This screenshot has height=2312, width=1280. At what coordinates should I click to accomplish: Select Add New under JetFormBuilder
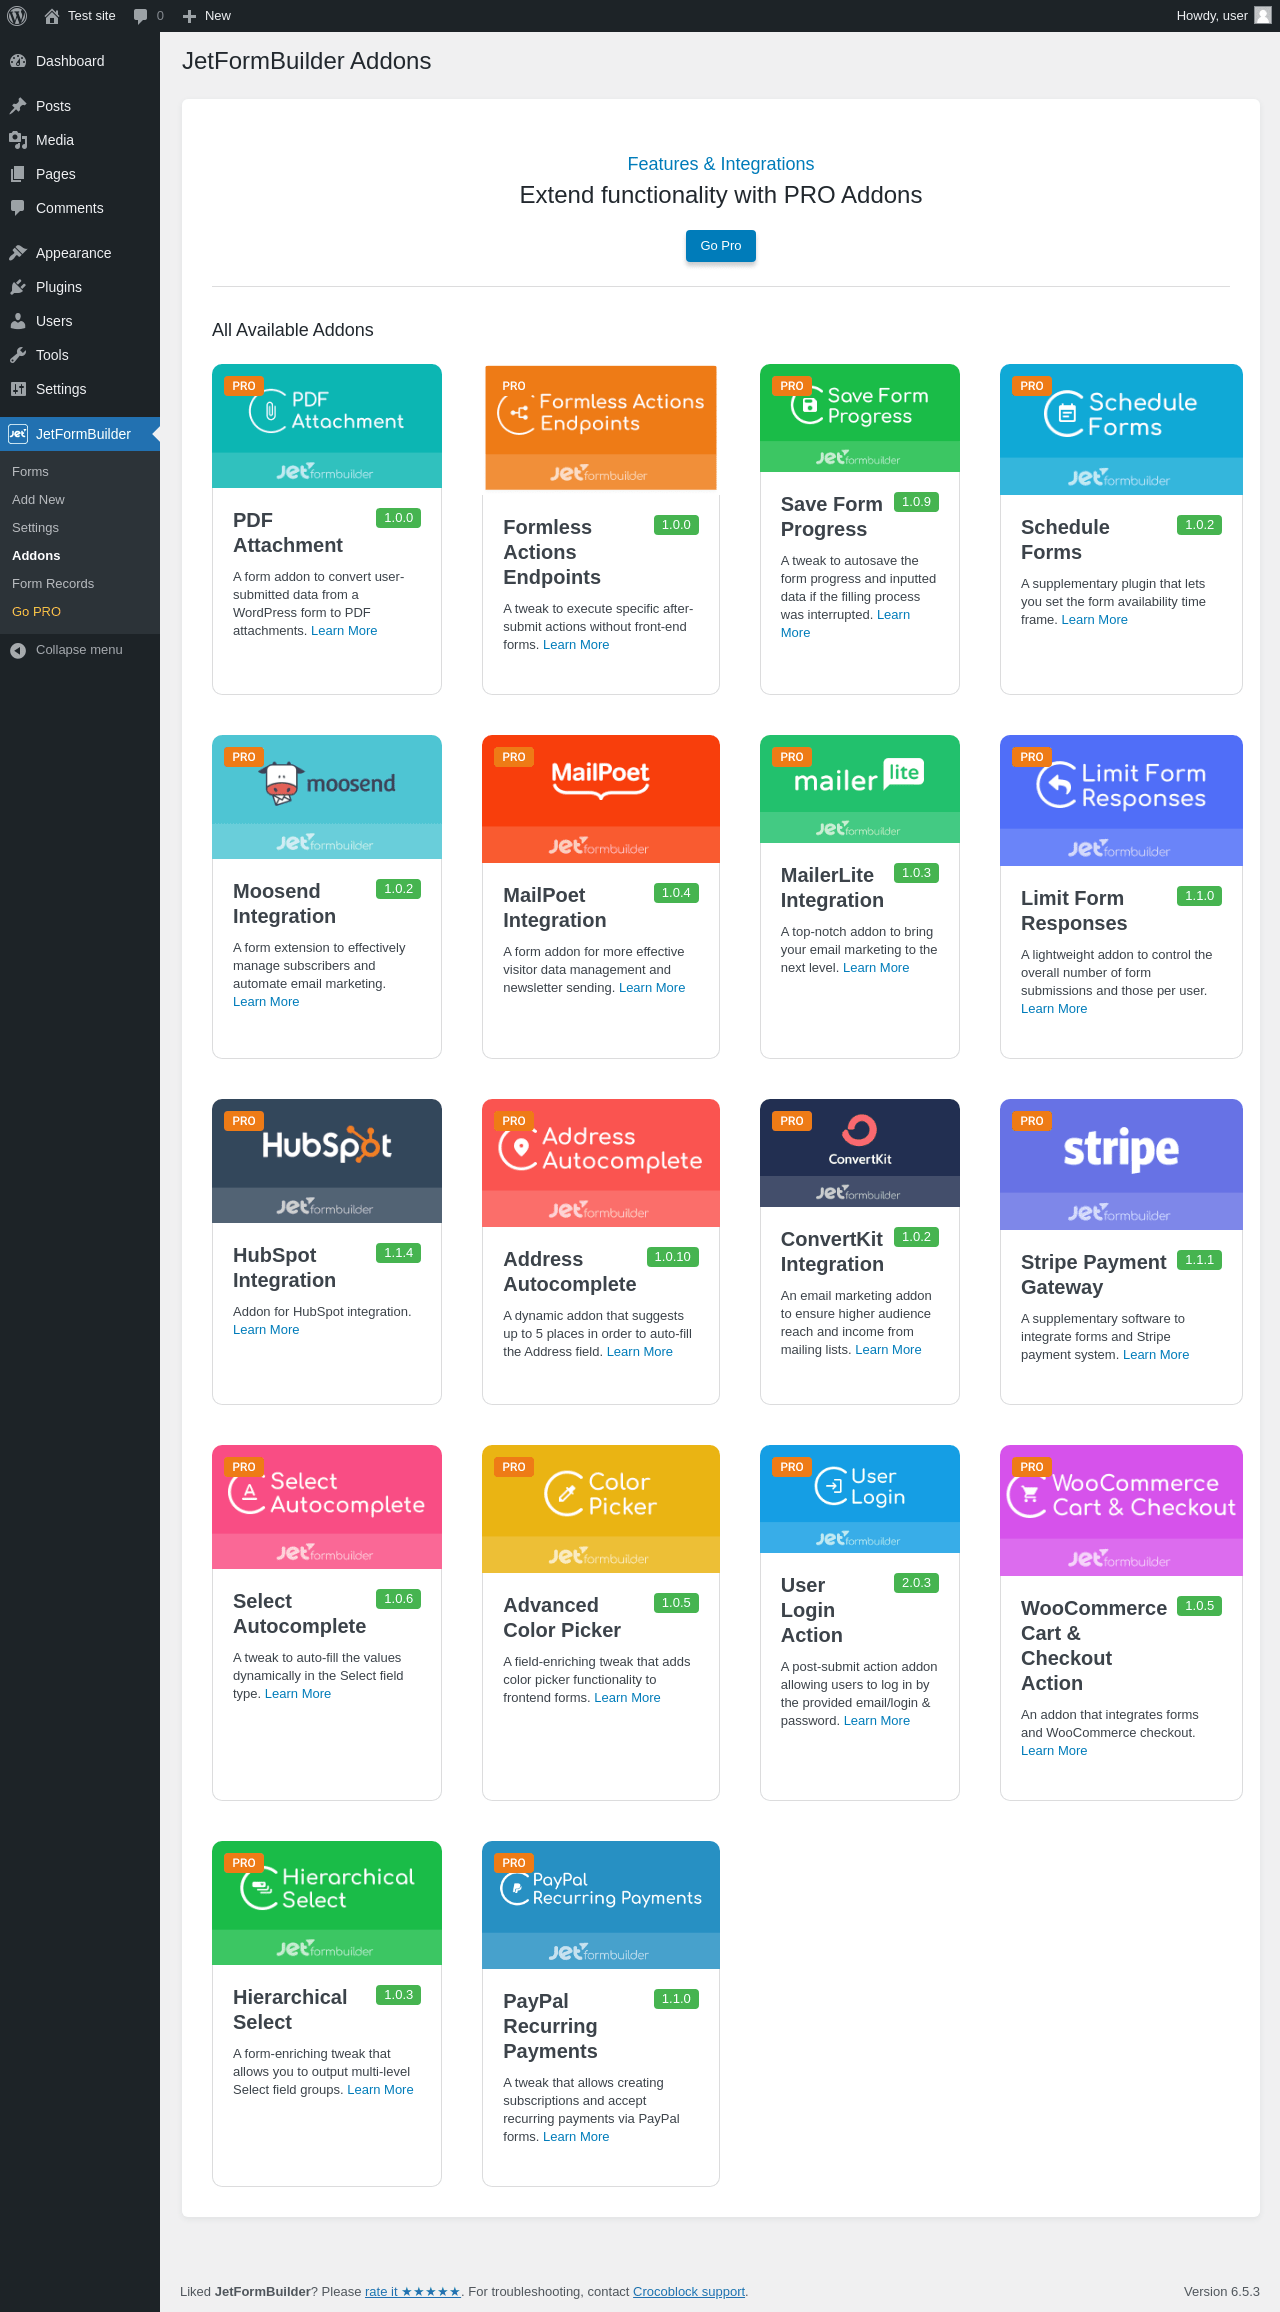coord(38,500)
